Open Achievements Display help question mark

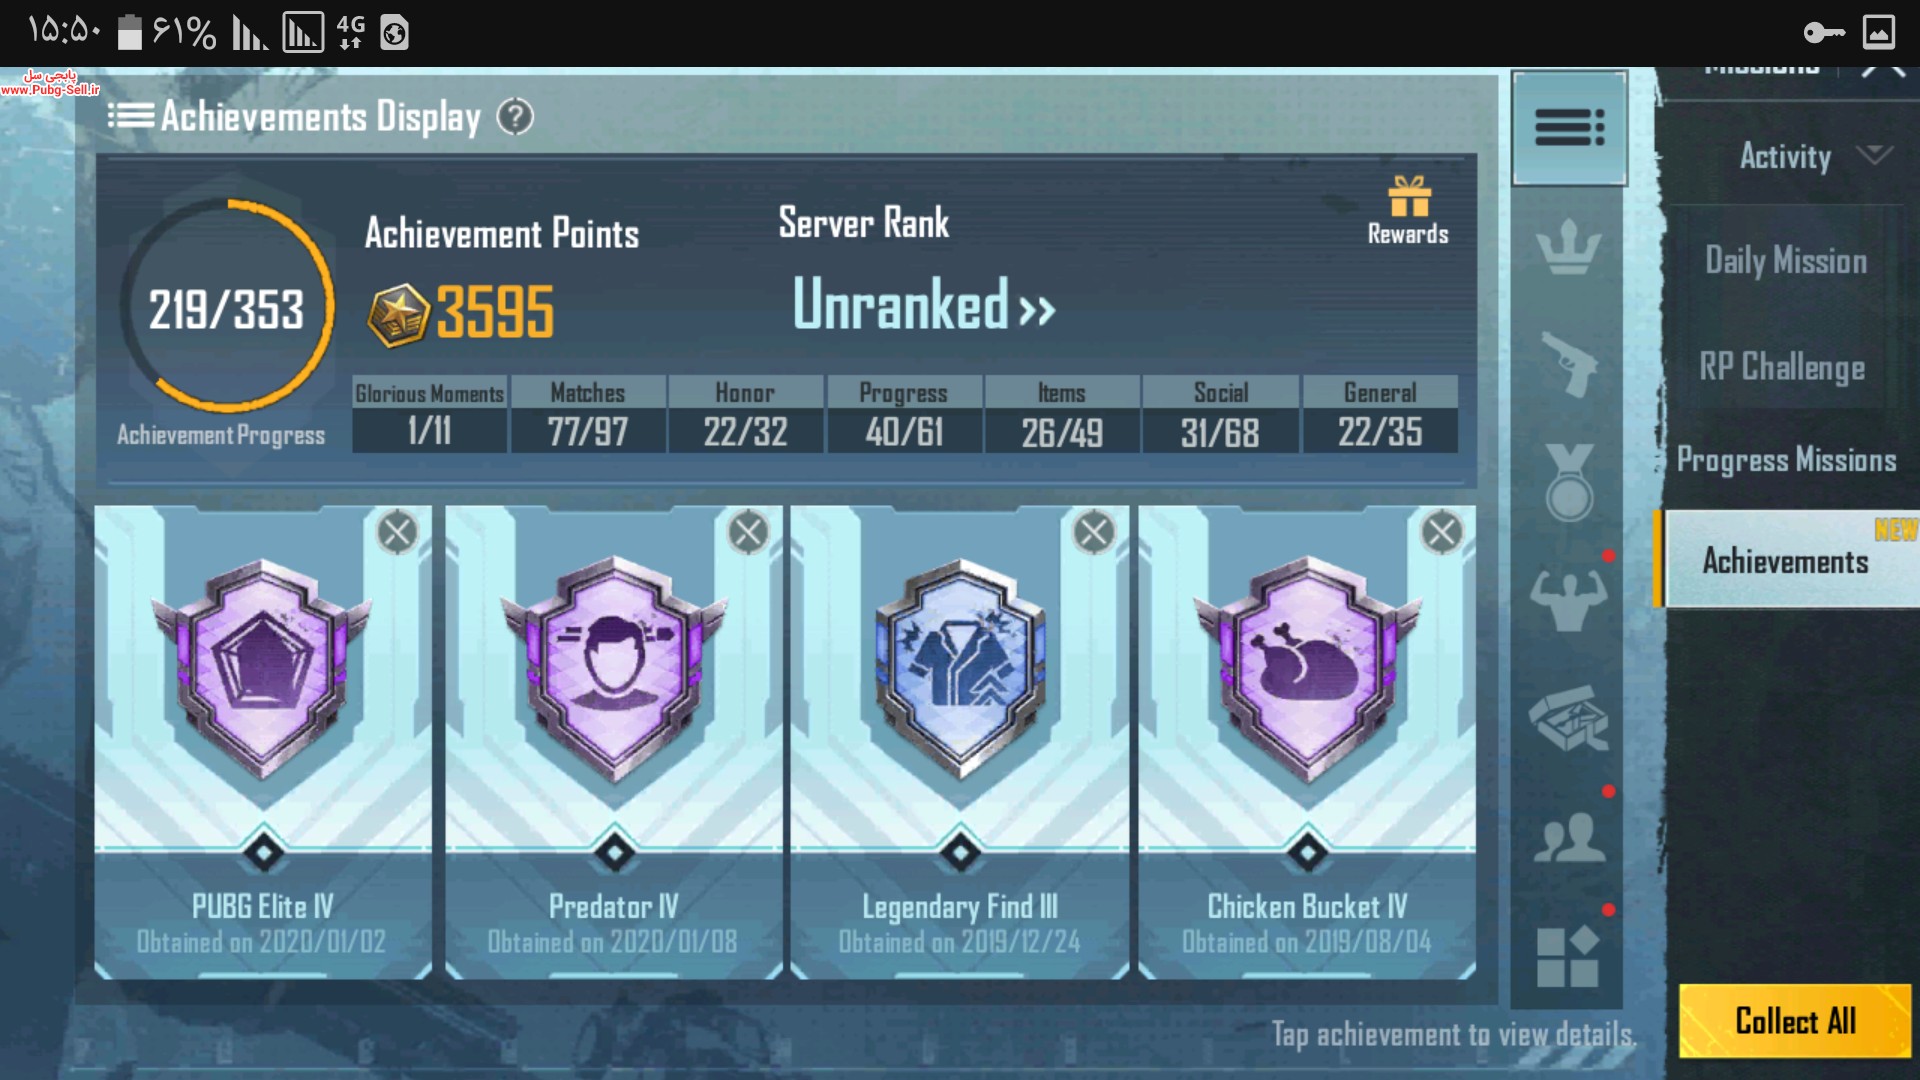[515, 117]
